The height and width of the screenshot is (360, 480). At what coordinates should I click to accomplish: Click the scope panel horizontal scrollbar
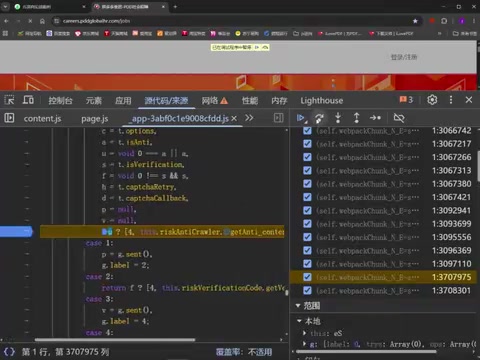tap(366, 351)
